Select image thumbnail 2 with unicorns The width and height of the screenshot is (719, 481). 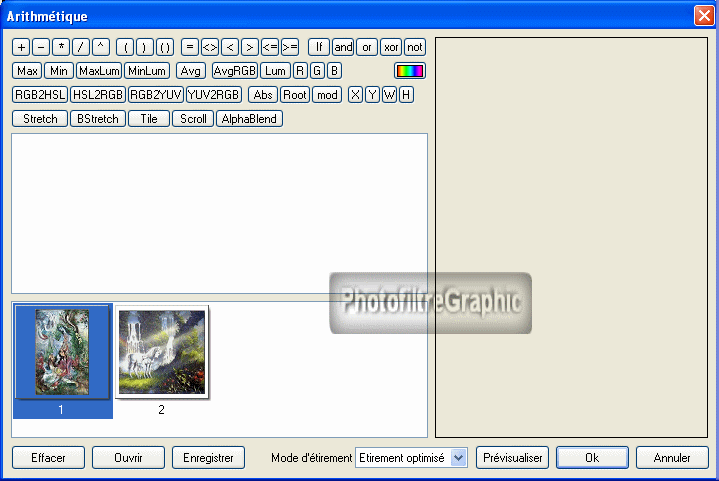click(161, 352)
